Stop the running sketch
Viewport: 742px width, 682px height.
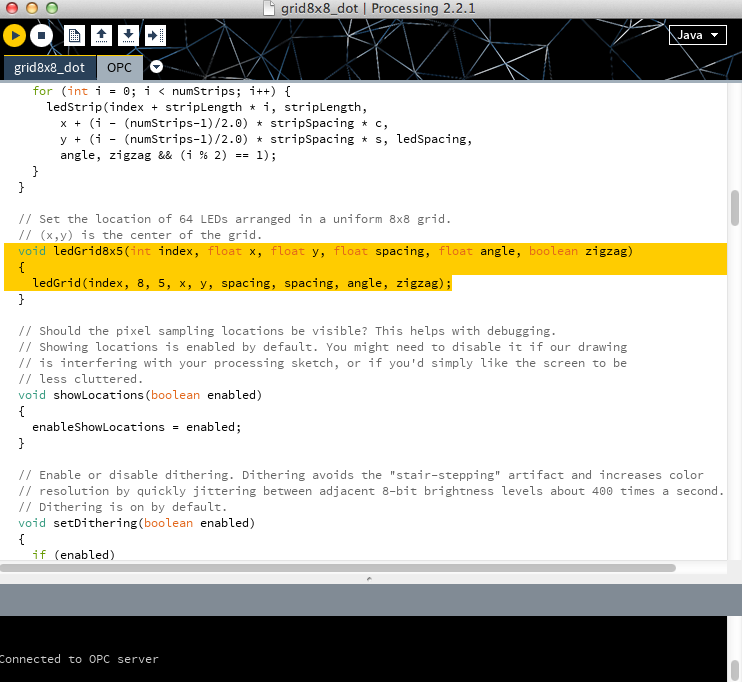[x=41, y=35]
